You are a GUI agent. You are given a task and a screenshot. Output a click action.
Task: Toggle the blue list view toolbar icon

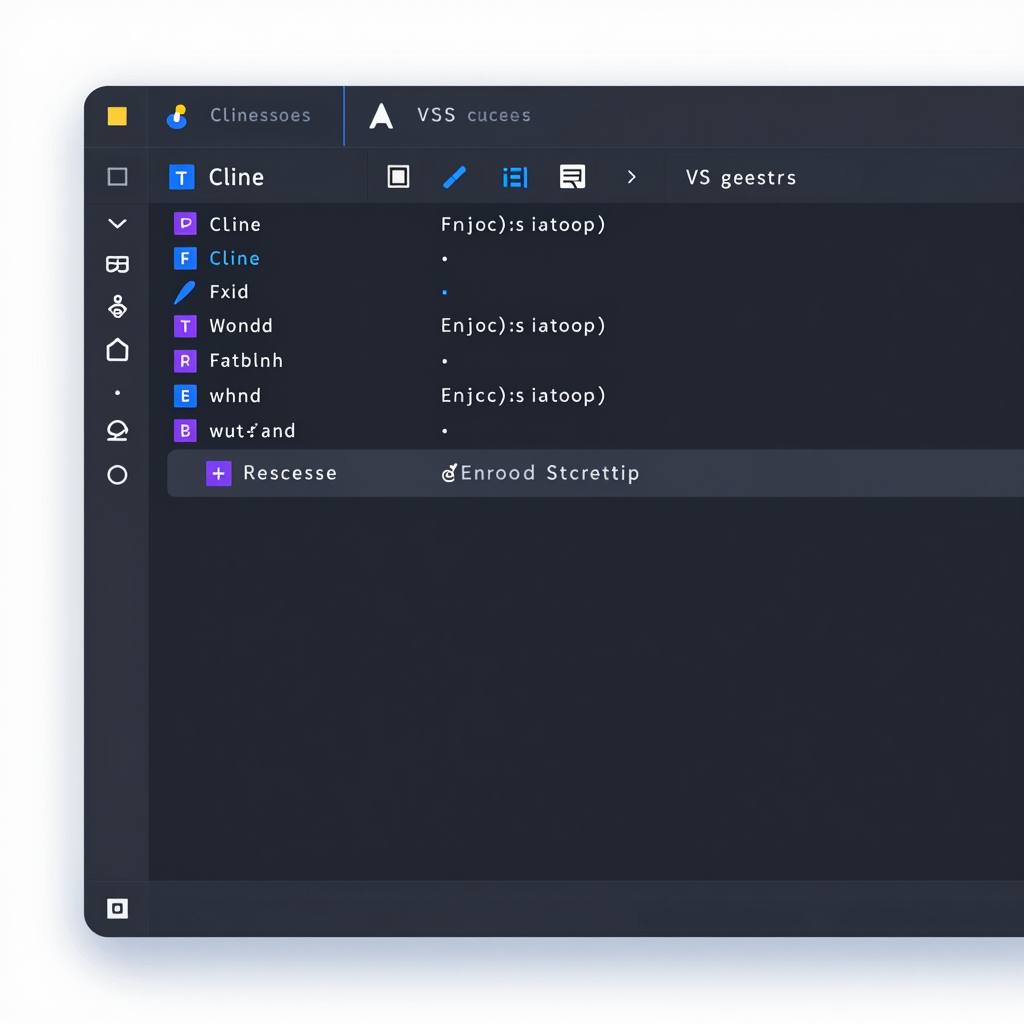click(x=515, y=177)
